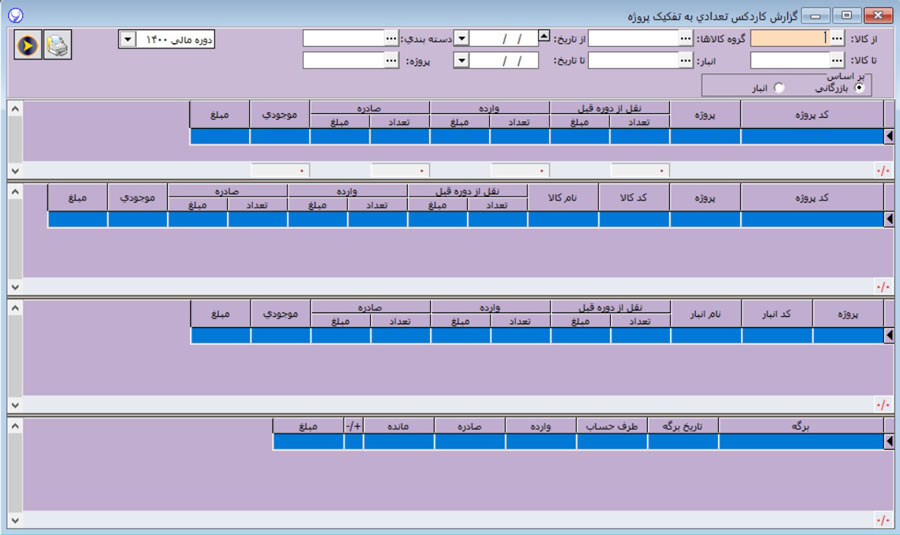Click ellipsis lookup next to انبار field
900x535 pixels.
pos(685,60)
